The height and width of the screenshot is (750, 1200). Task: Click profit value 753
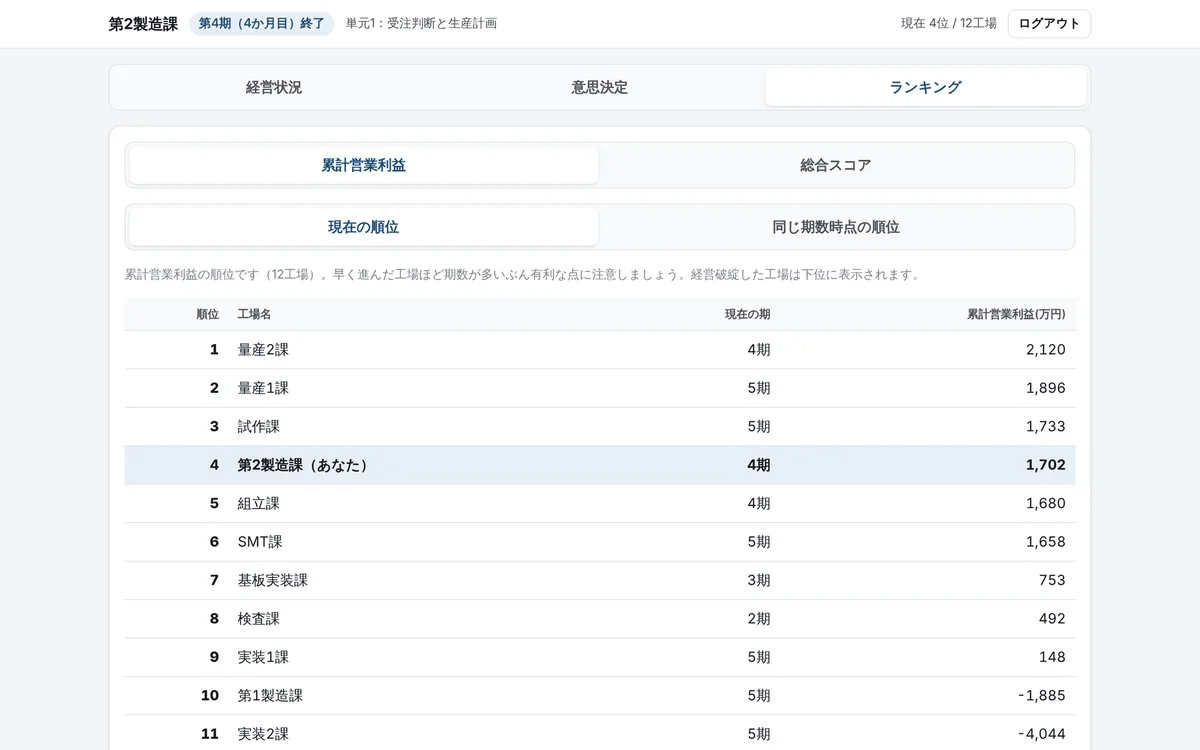click(1052, 581)
